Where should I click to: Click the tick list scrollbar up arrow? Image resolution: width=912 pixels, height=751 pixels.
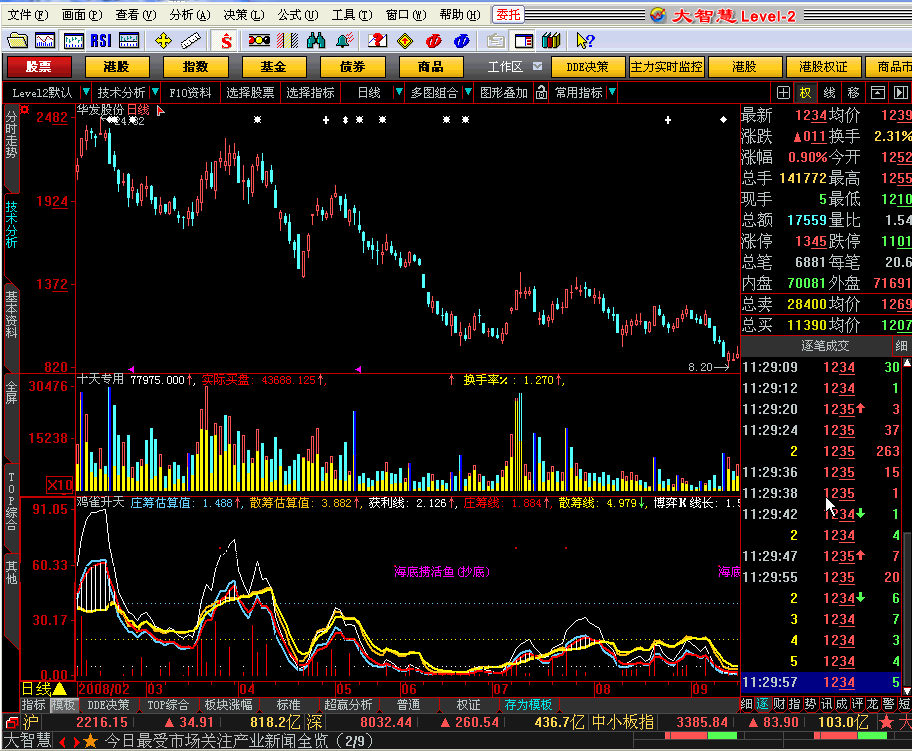point(907,363)
